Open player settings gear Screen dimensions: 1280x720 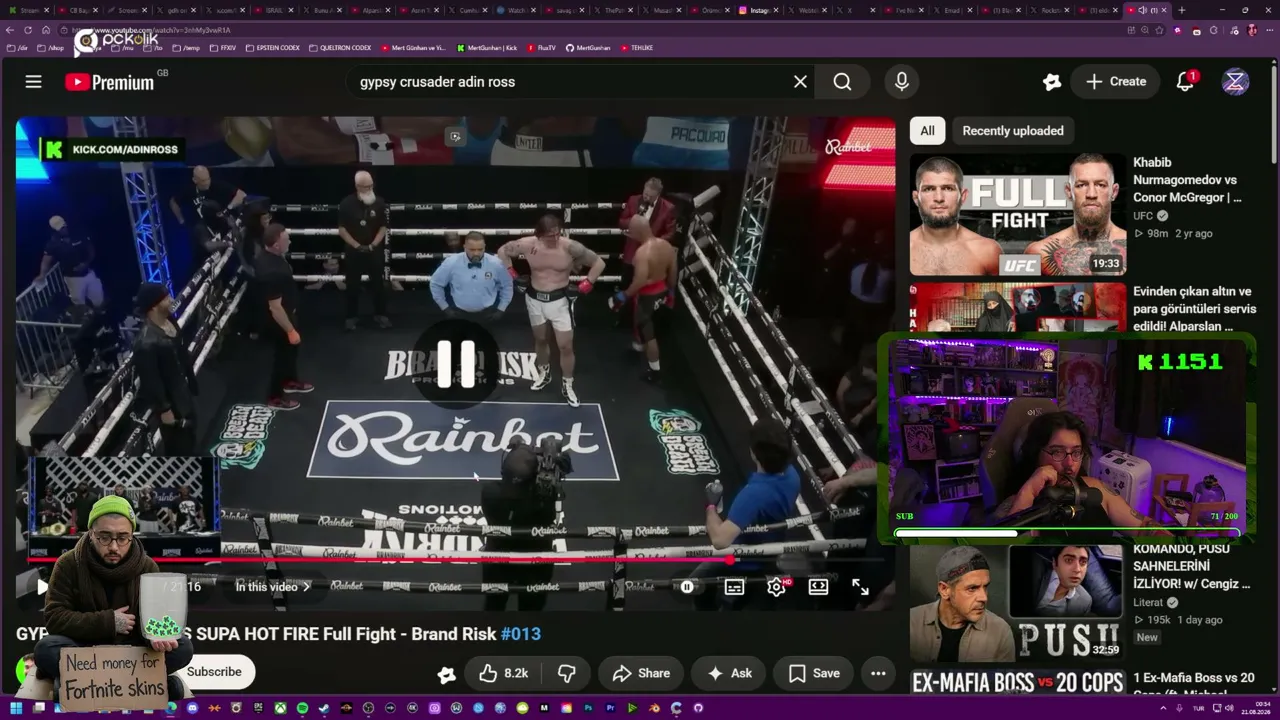point(776,587)
